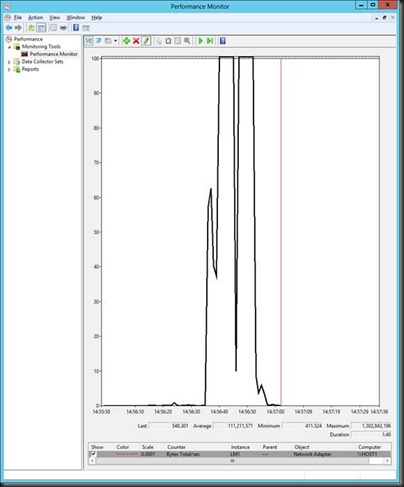The width and height of the screenshot is (404, 487).
Task: Click the Properties sheet icon in MMC toolbar
Action: 53,28
